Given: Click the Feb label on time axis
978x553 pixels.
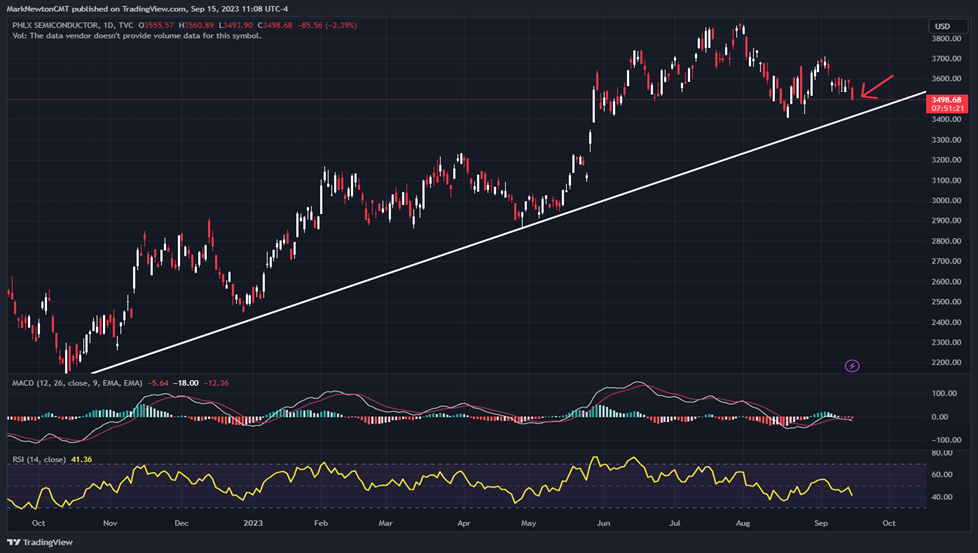Looking at the screenshot, I should click(x=321, y=523).
